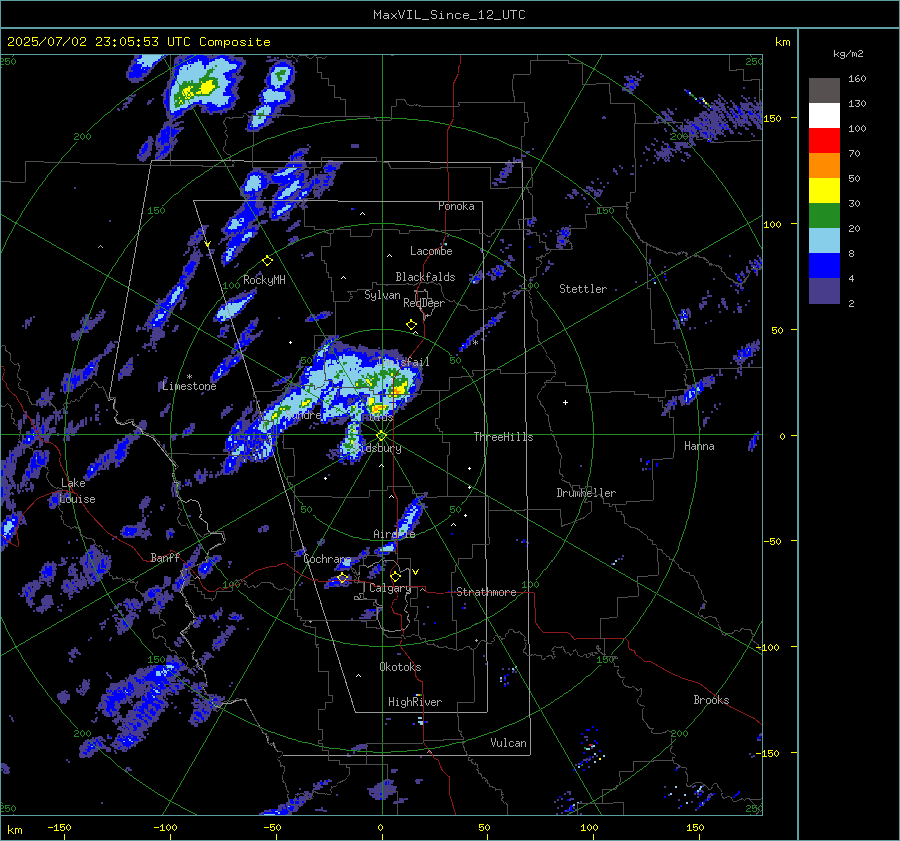Click the -150 x-axis tick label

(59, 827)
